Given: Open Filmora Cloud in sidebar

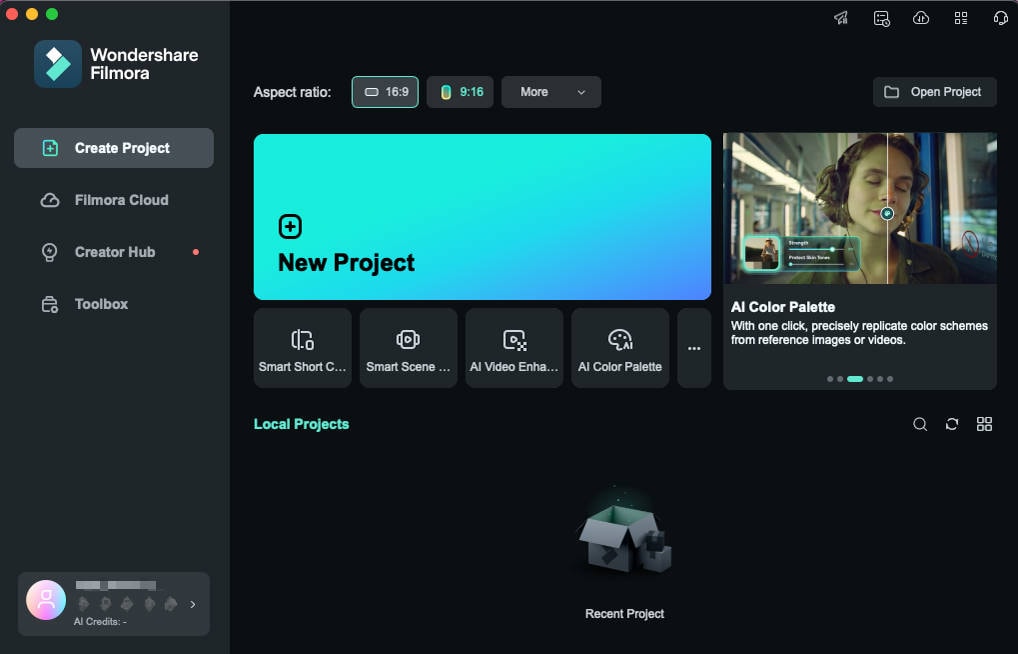Looking at the screenshot, I should coord(114,200).
